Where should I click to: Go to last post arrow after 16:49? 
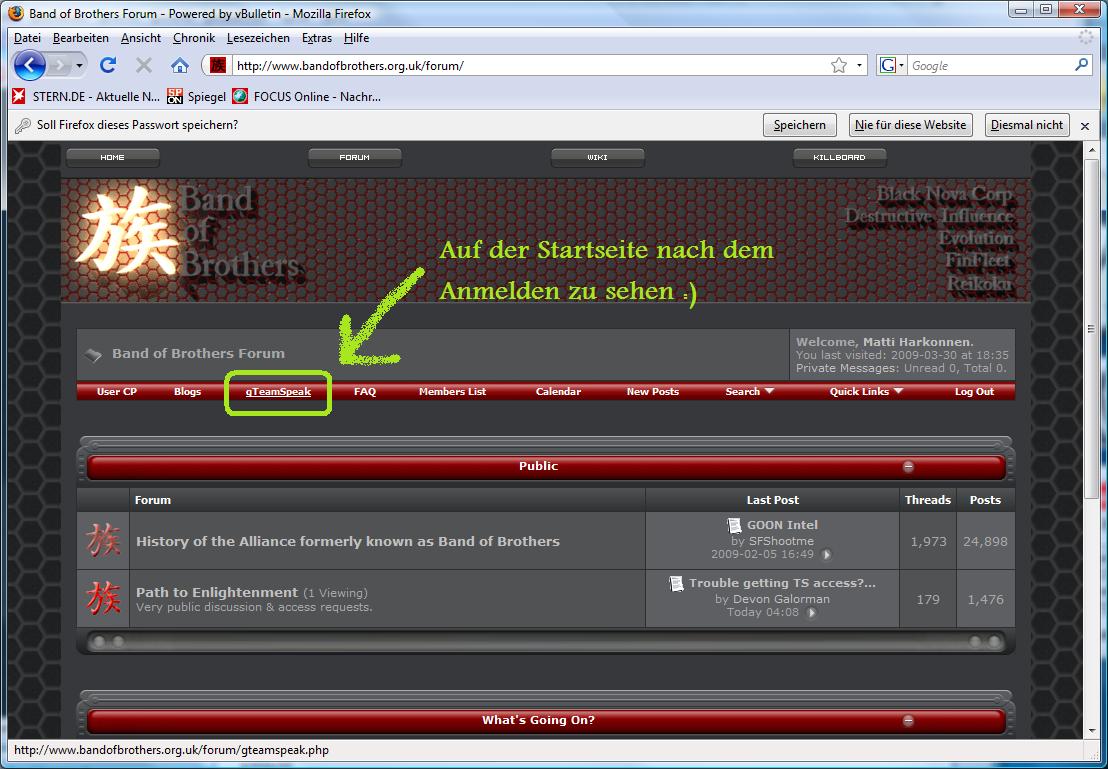click(x=827, y=555)
